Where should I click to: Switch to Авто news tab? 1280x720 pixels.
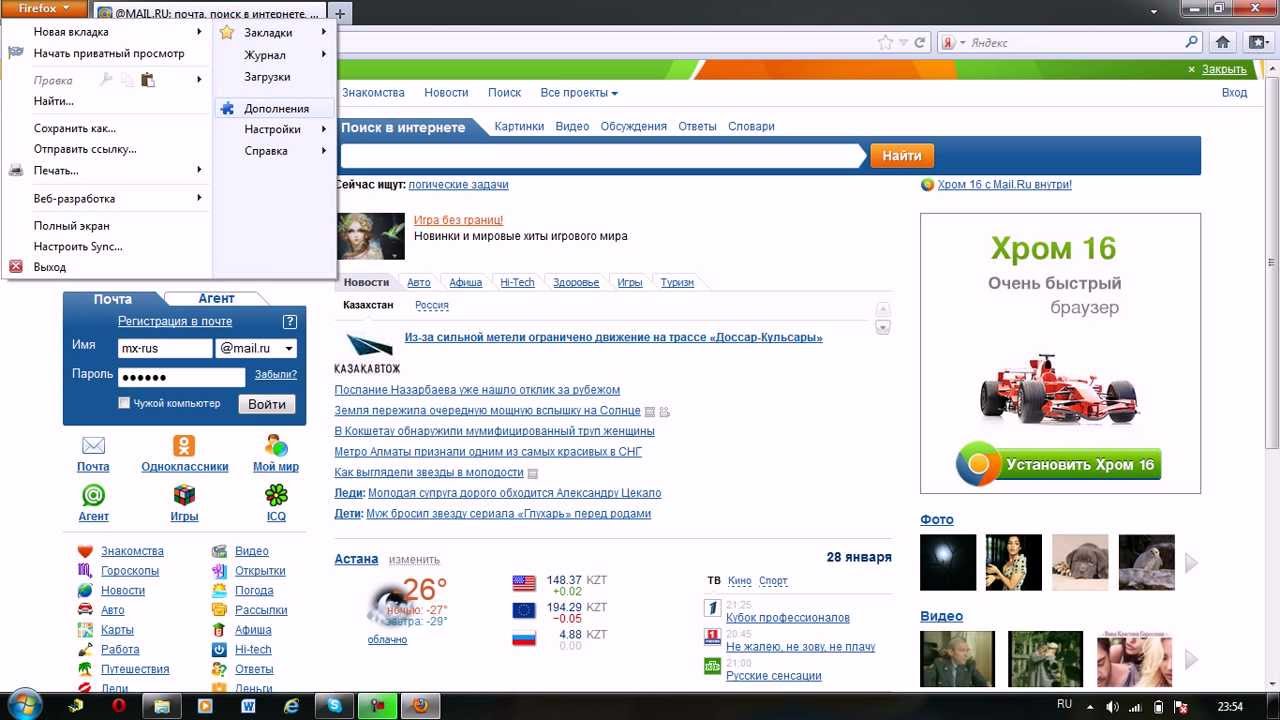pyautogui.click(x=419, y=283)
